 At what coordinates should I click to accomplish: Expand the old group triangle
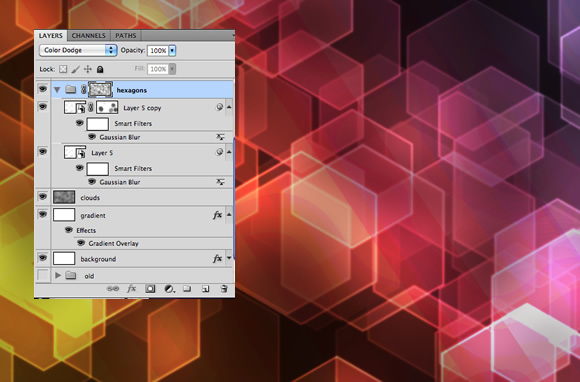58,275
